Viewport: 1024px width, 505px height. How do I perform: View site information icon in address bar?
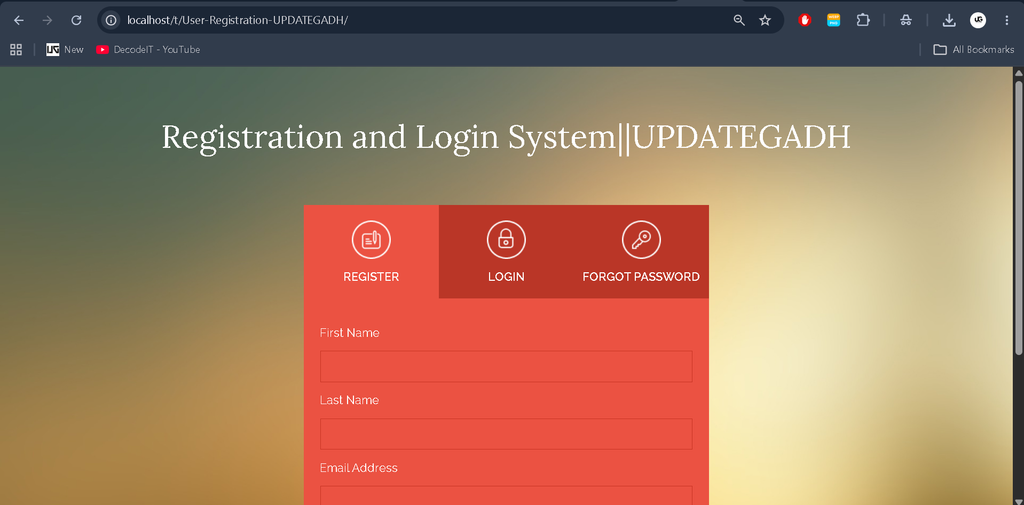coord(111,20)
